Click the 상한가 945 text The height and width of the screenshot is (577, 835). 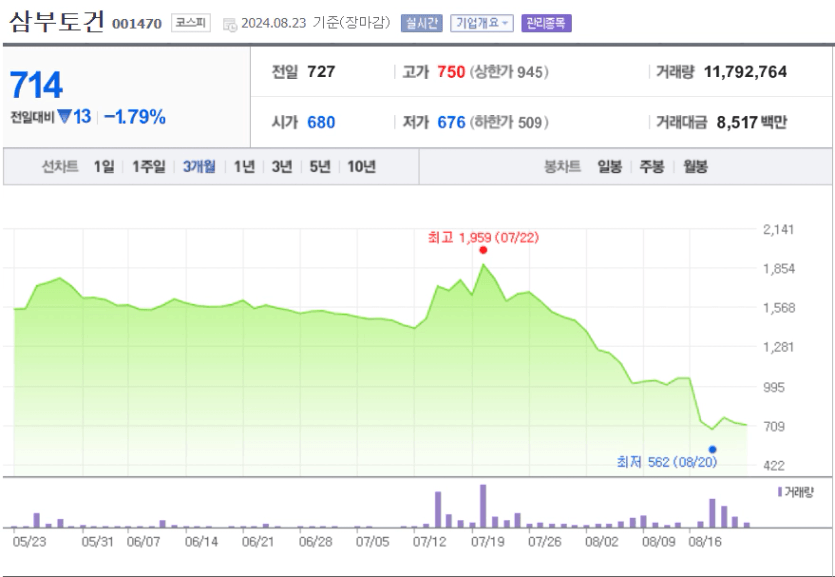click(509, 72)
